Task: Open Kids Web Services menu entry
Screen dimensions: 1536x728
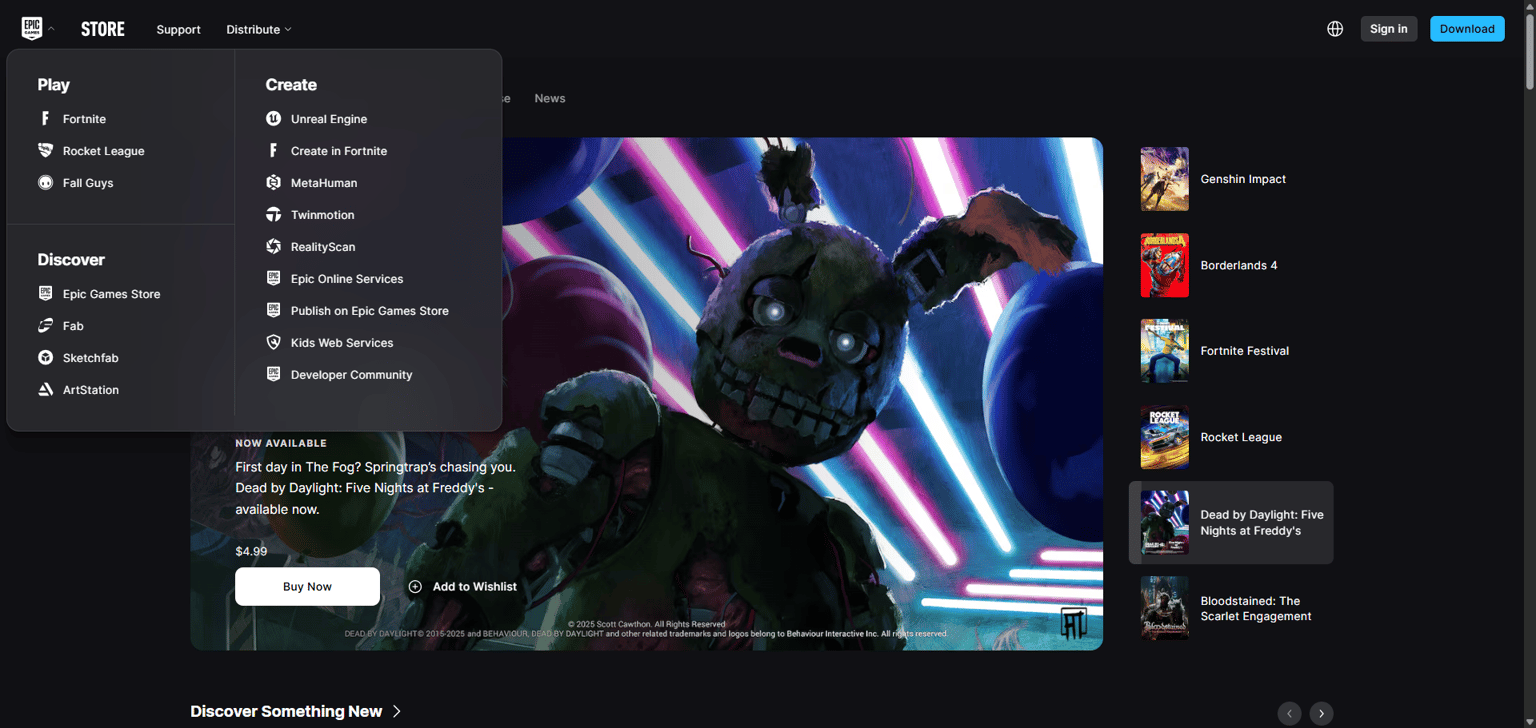Action: (342, 343)
